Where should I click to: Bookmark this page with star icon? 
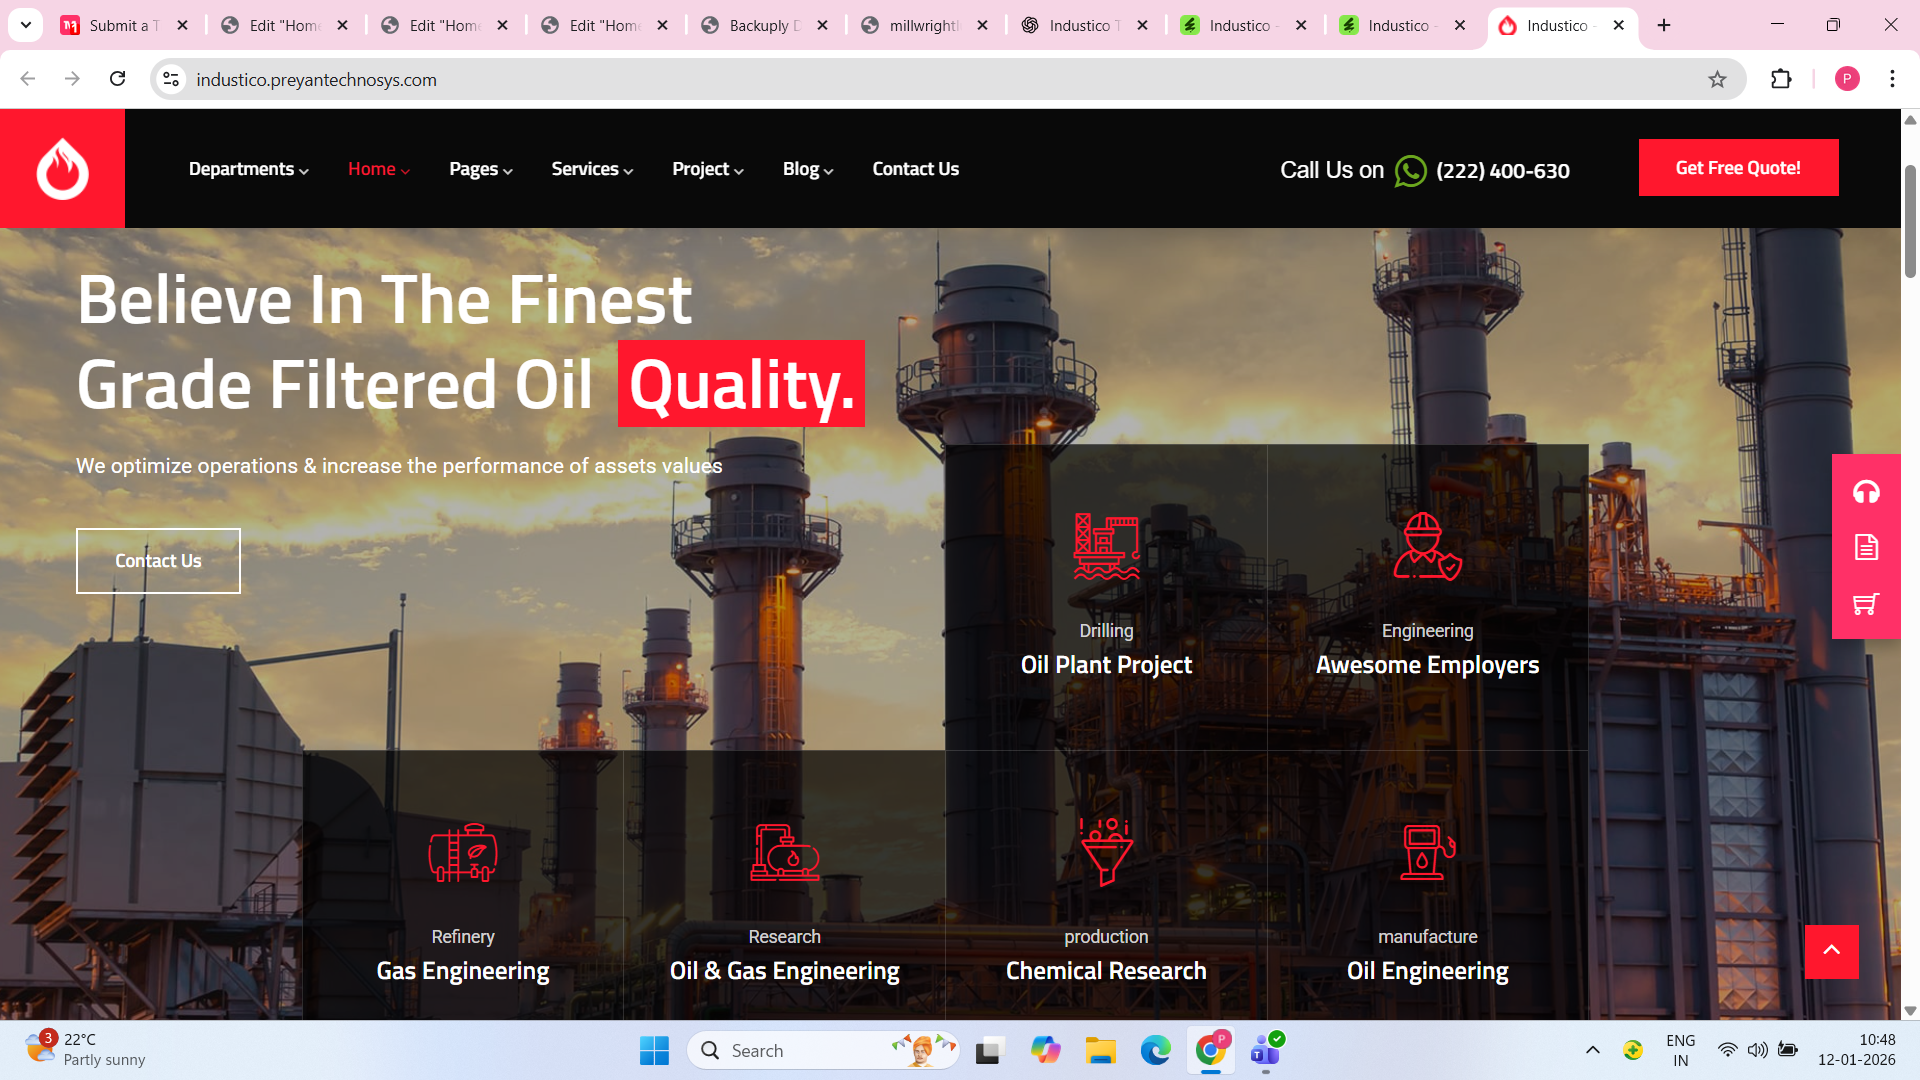tap(1717, 79)
